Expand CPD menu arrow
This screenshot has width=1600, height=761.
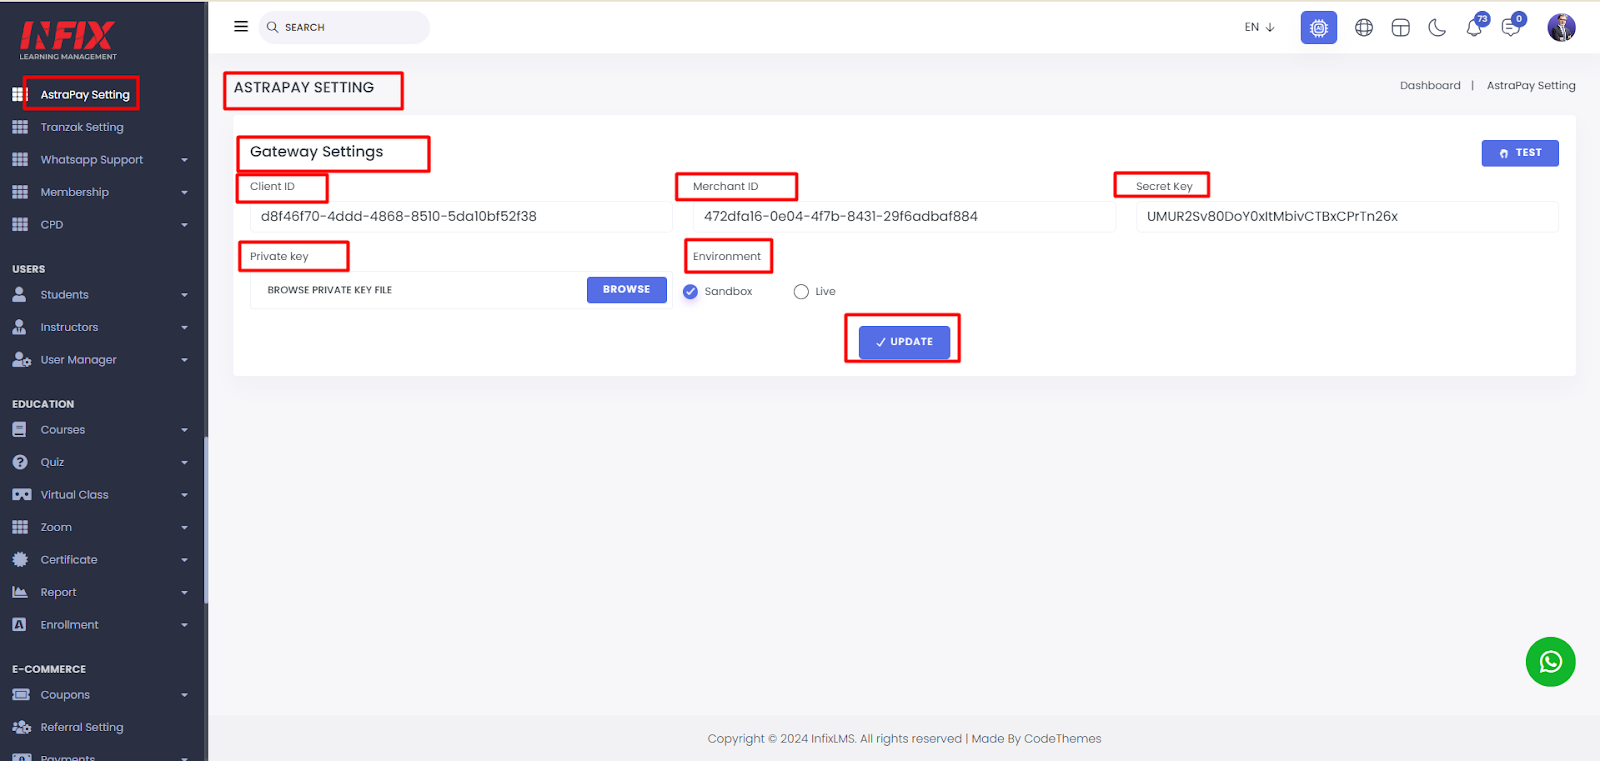[x=184, y=225]
